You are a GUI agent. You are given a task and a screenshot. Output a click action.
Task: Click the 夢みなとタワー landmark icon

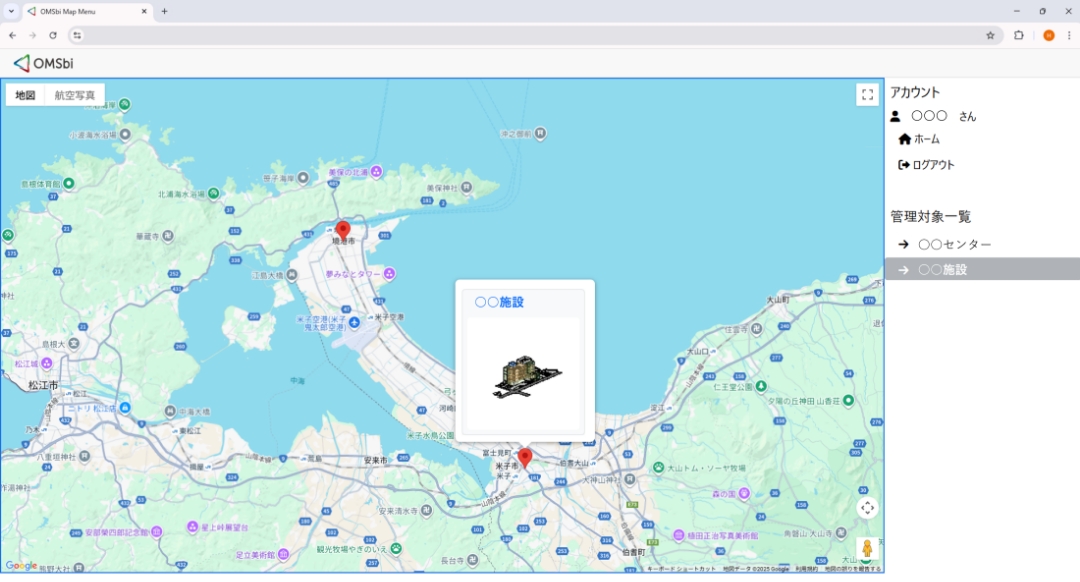[391, 273]
